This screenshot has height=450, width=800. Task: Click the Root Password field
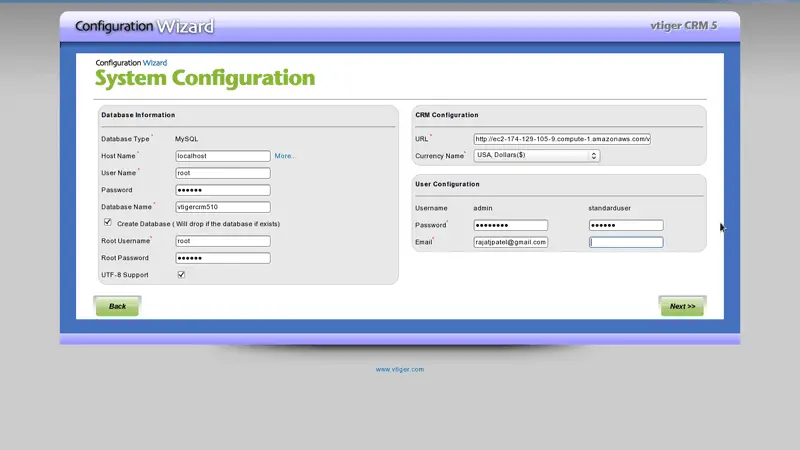click(x=223, y=258)
